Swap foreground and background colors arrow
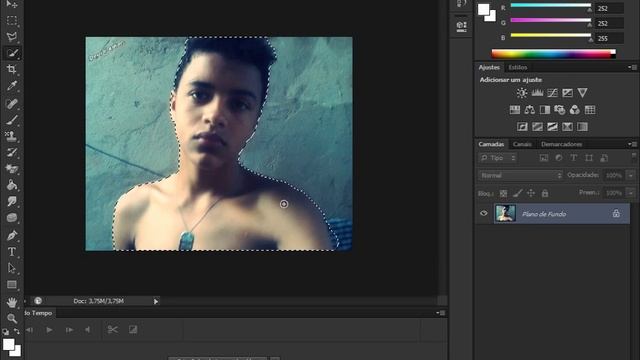640x360 pixels. point(17,331)
